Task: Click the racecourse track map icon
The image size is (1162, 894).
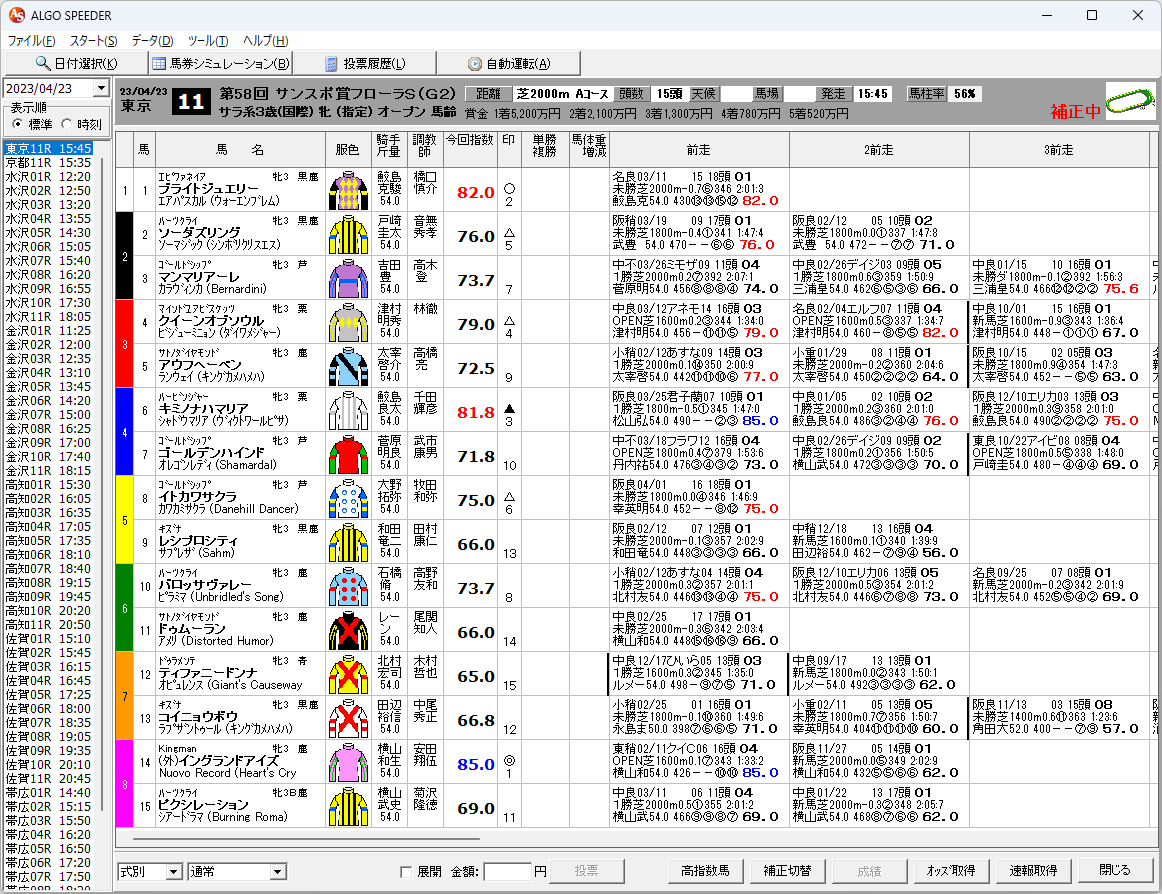Action: pos(1130,102)
